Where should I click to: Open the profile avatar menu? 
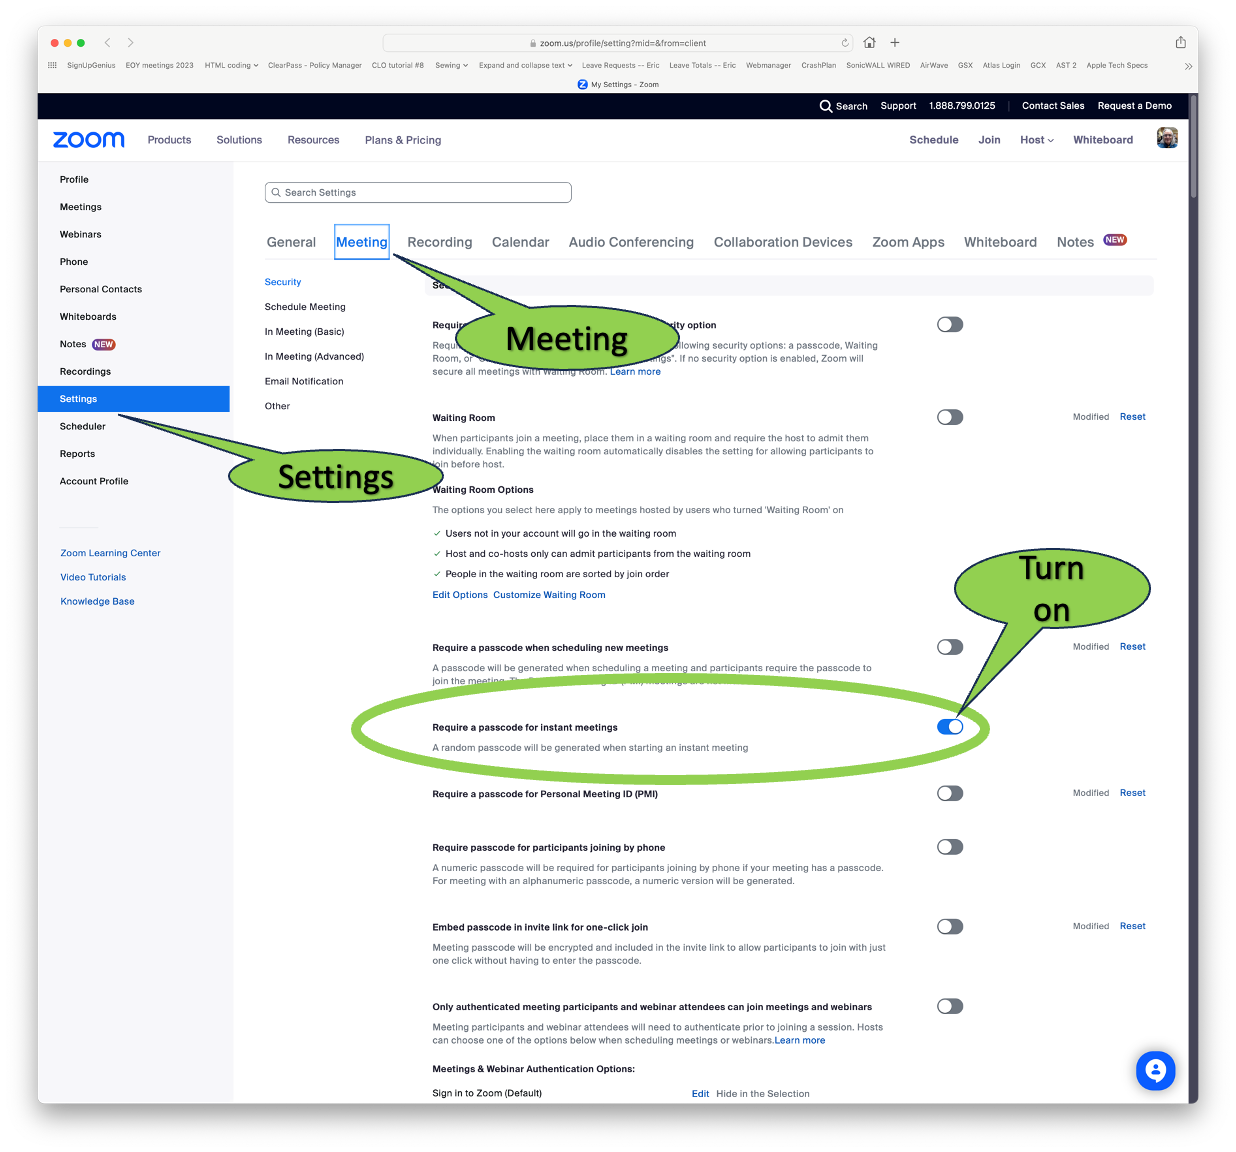click(x=1167, y=138)
